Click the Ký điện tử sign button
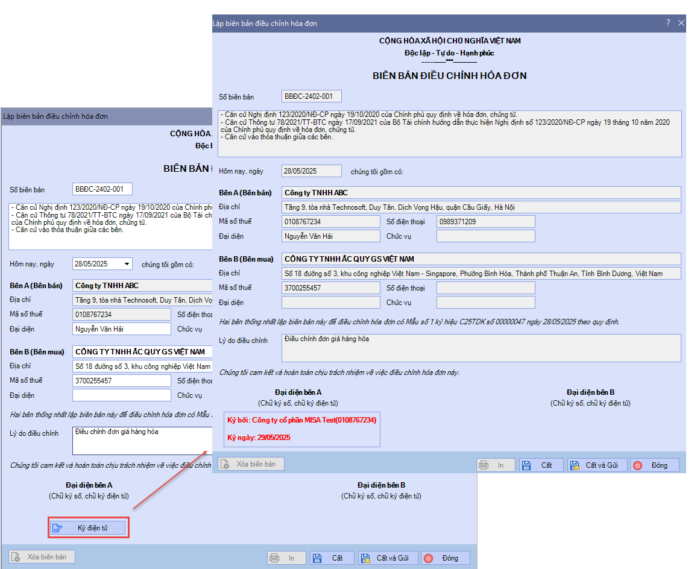This screenshot has width=700, height=569. 87,526
